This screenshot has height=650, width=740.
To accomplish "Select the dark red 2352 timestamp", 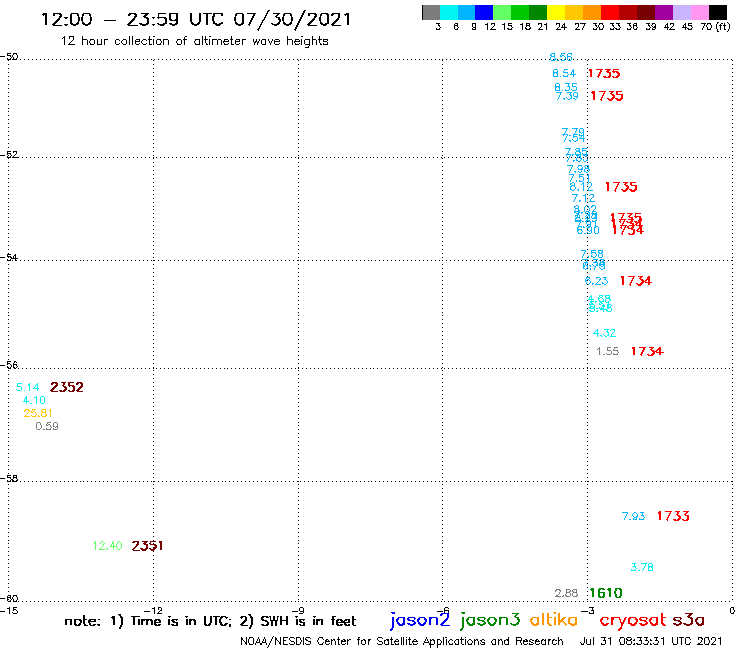I will (67, 387).
